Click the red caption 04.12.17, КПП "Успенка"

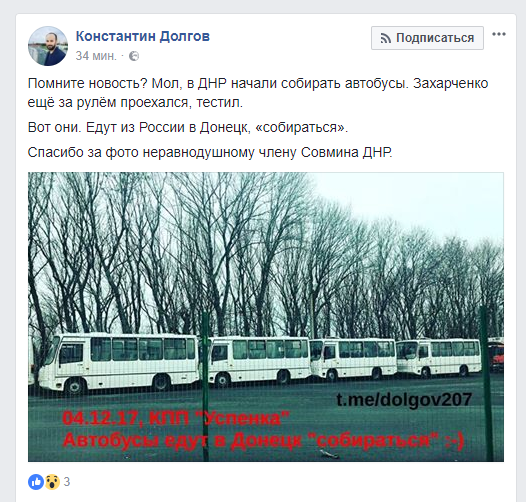[176, 418]
